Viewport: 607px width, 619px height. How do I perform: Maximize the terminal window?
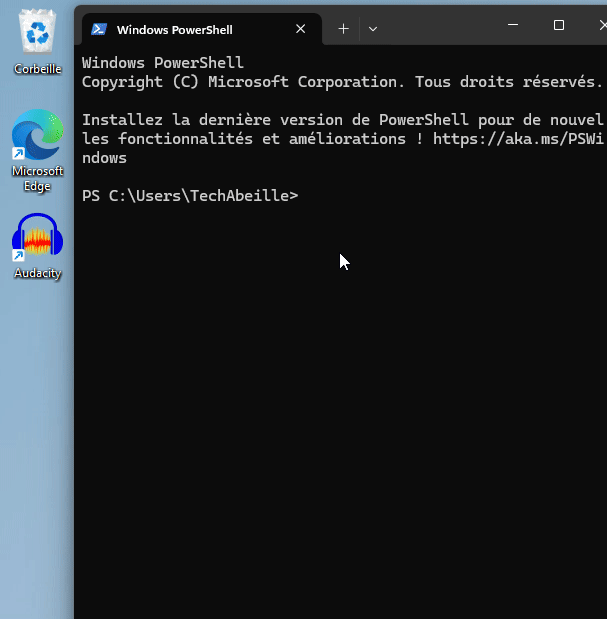click(x=558, y=25)
